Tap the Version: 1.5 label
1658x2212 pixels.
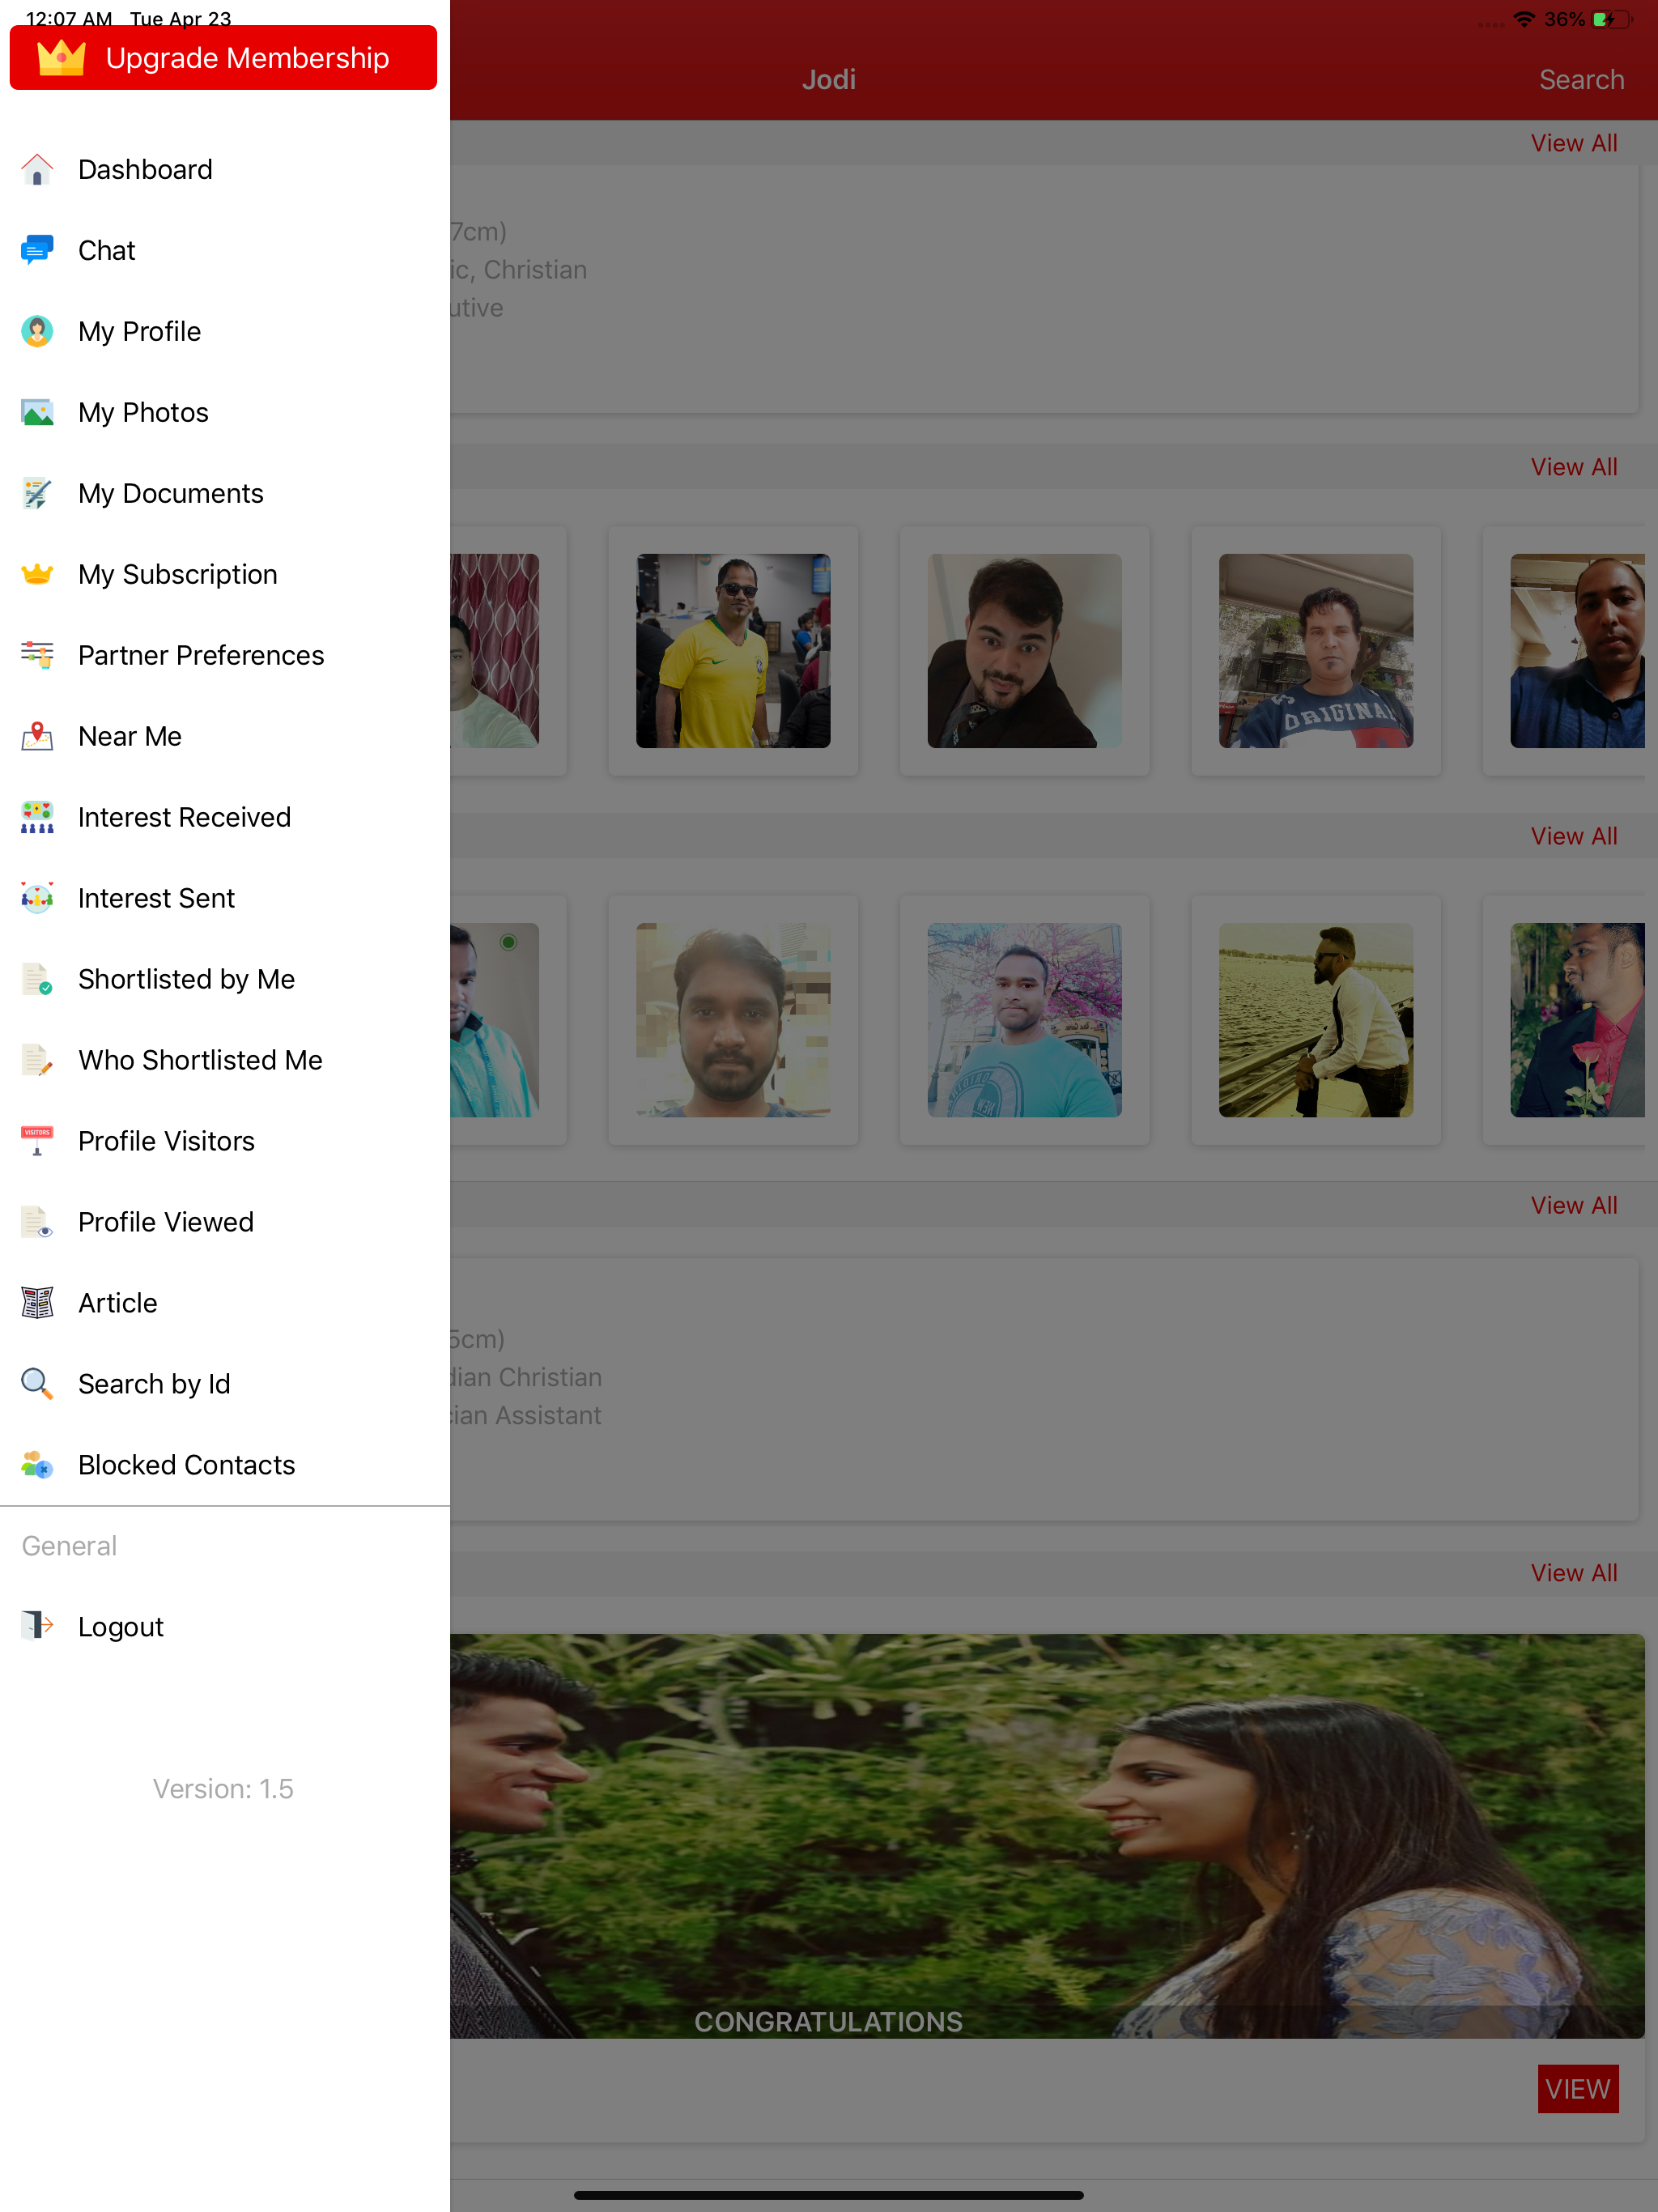click(x=223, y=1788)
